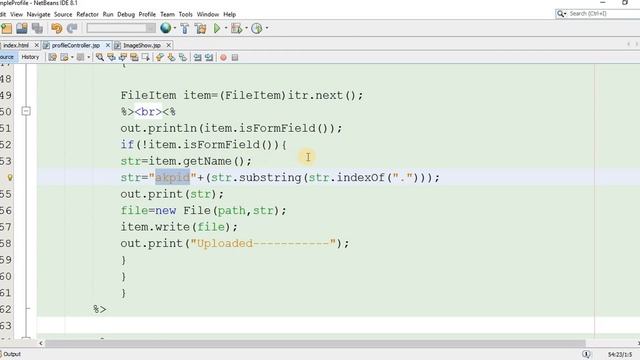Start Macro Recording red circle icon
This screenshot has width=640, height=360.
pyautogui.click(x=223, y=58)
